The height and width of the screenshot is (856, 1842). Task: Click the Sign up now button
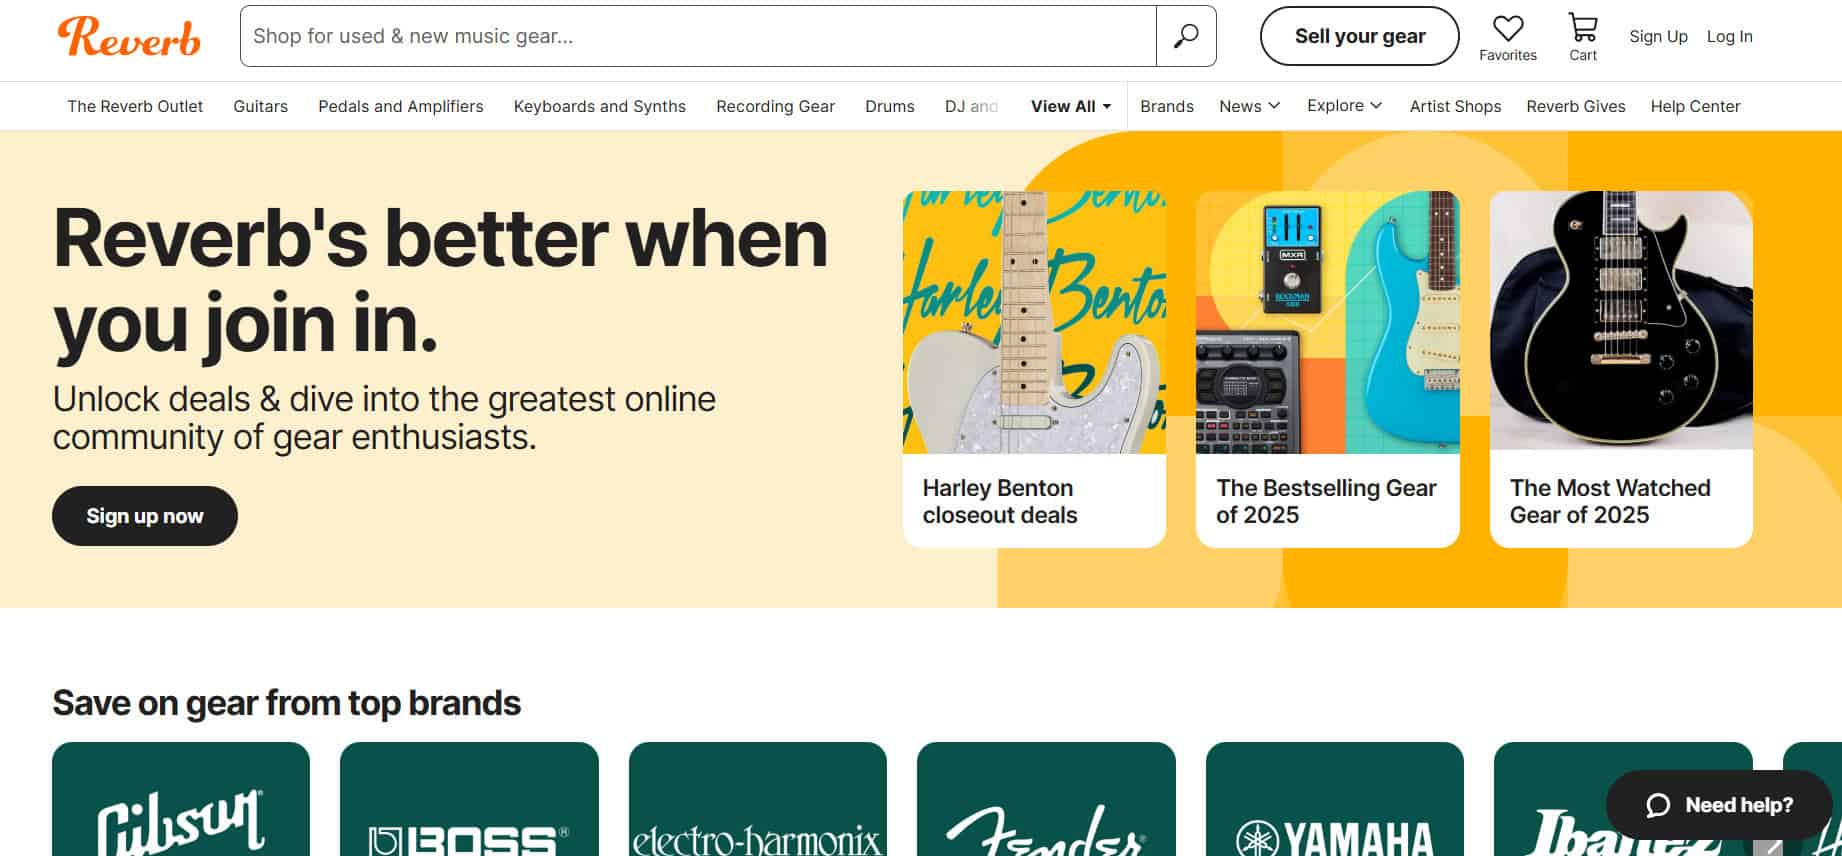pyautogui.click(x=145, y=516)
